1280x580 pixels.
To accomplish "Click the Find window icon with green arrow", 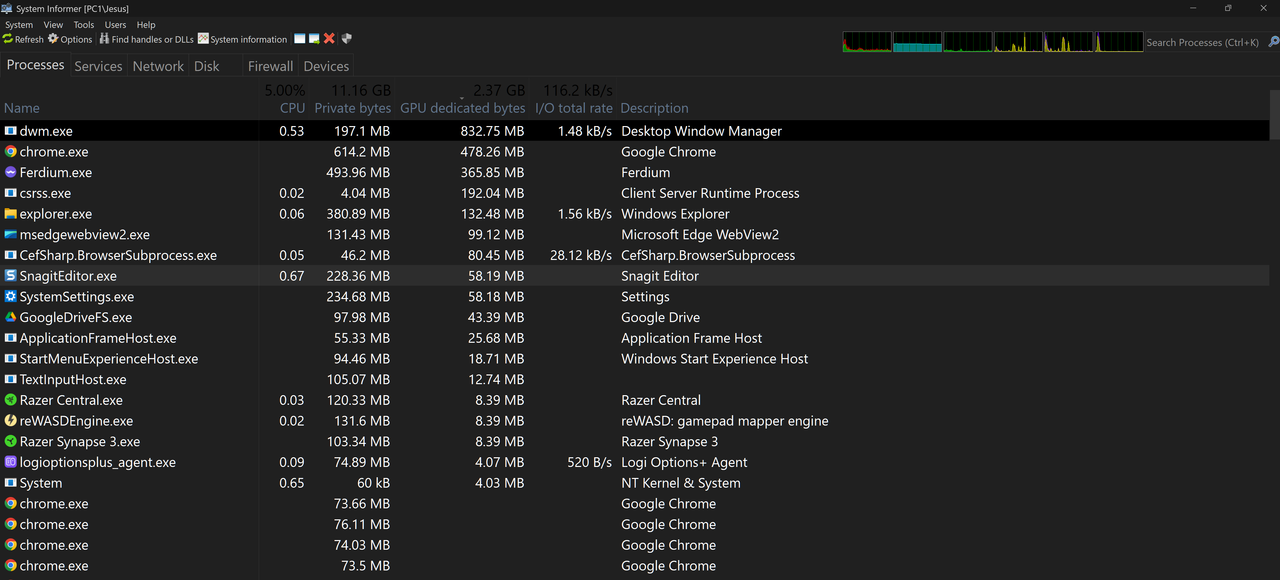I will 314,39.
